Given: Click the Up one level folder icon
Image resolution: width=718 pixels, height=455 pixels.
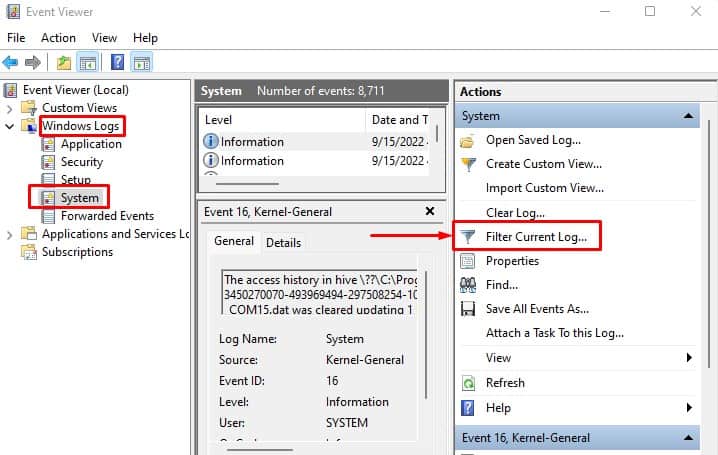Looking at the screenshot, I should point(64,62).
